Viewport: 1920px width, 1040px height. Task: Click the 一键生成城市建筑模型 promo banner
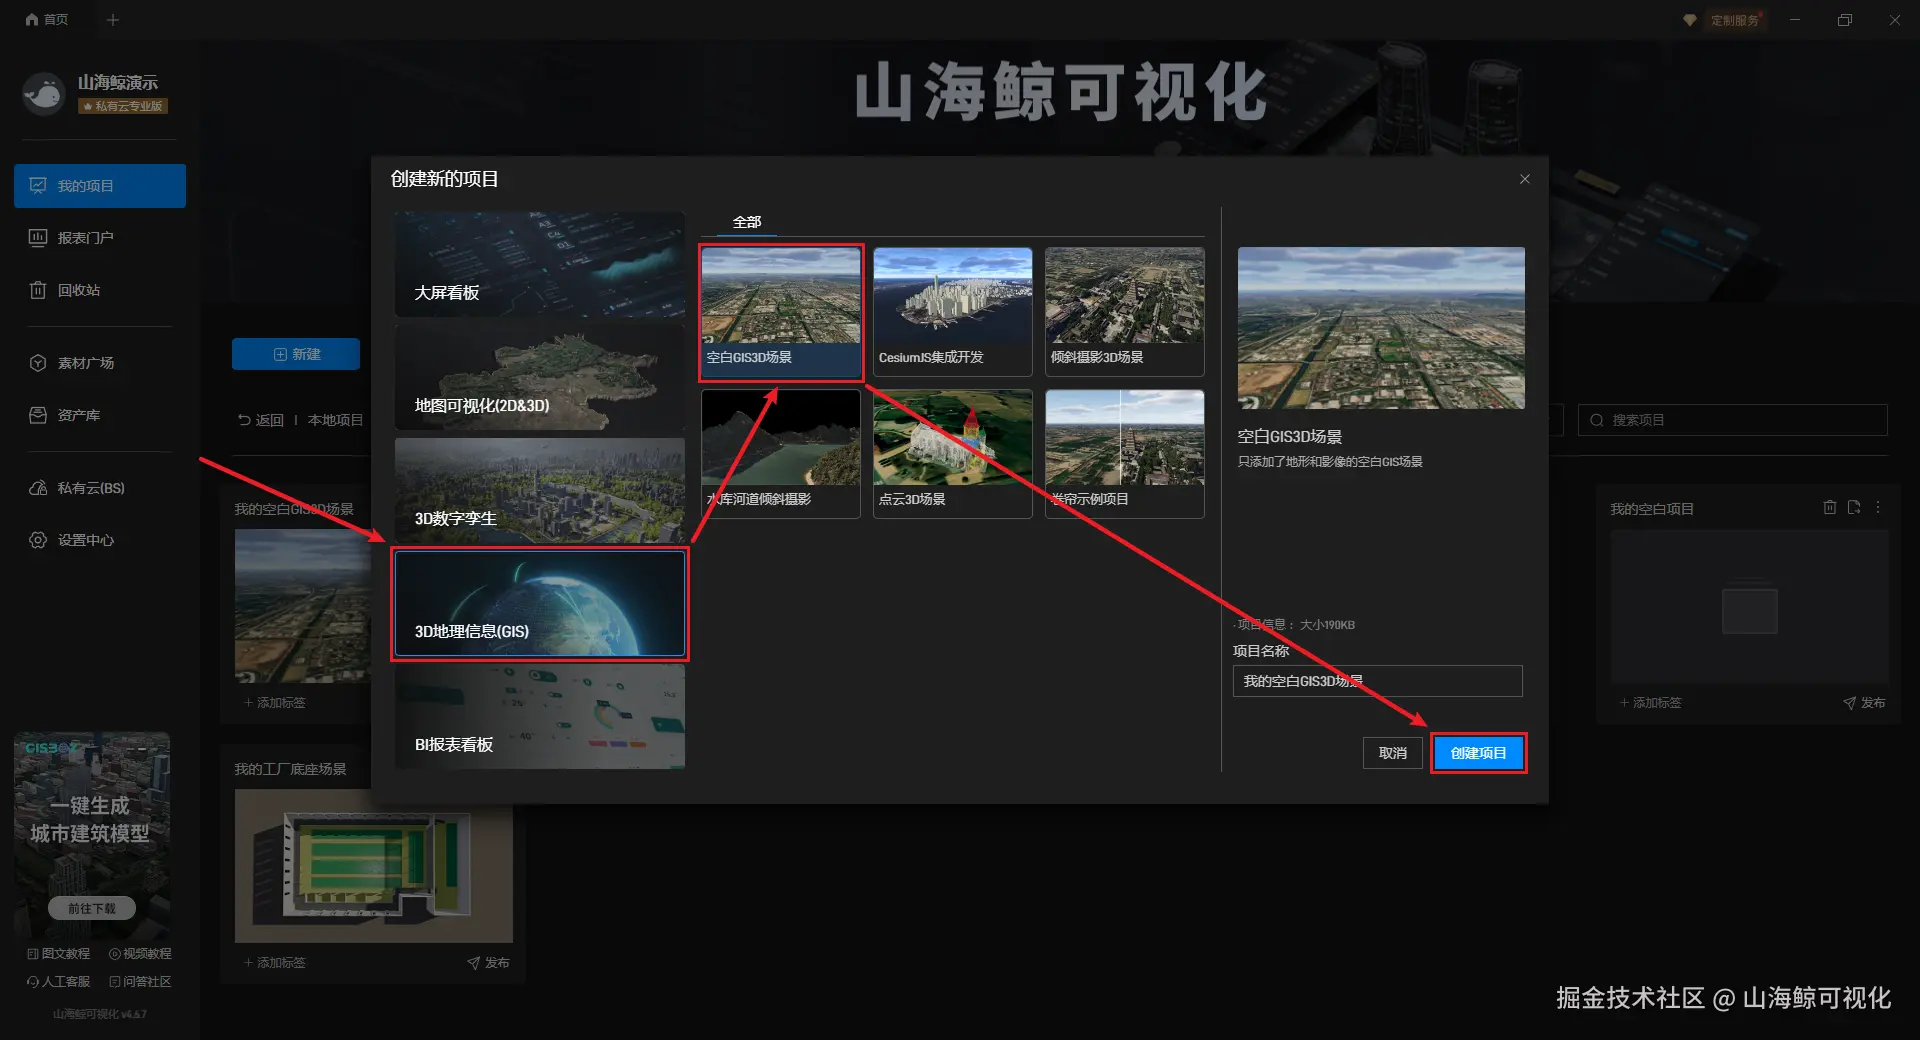(x=92, y=835)
